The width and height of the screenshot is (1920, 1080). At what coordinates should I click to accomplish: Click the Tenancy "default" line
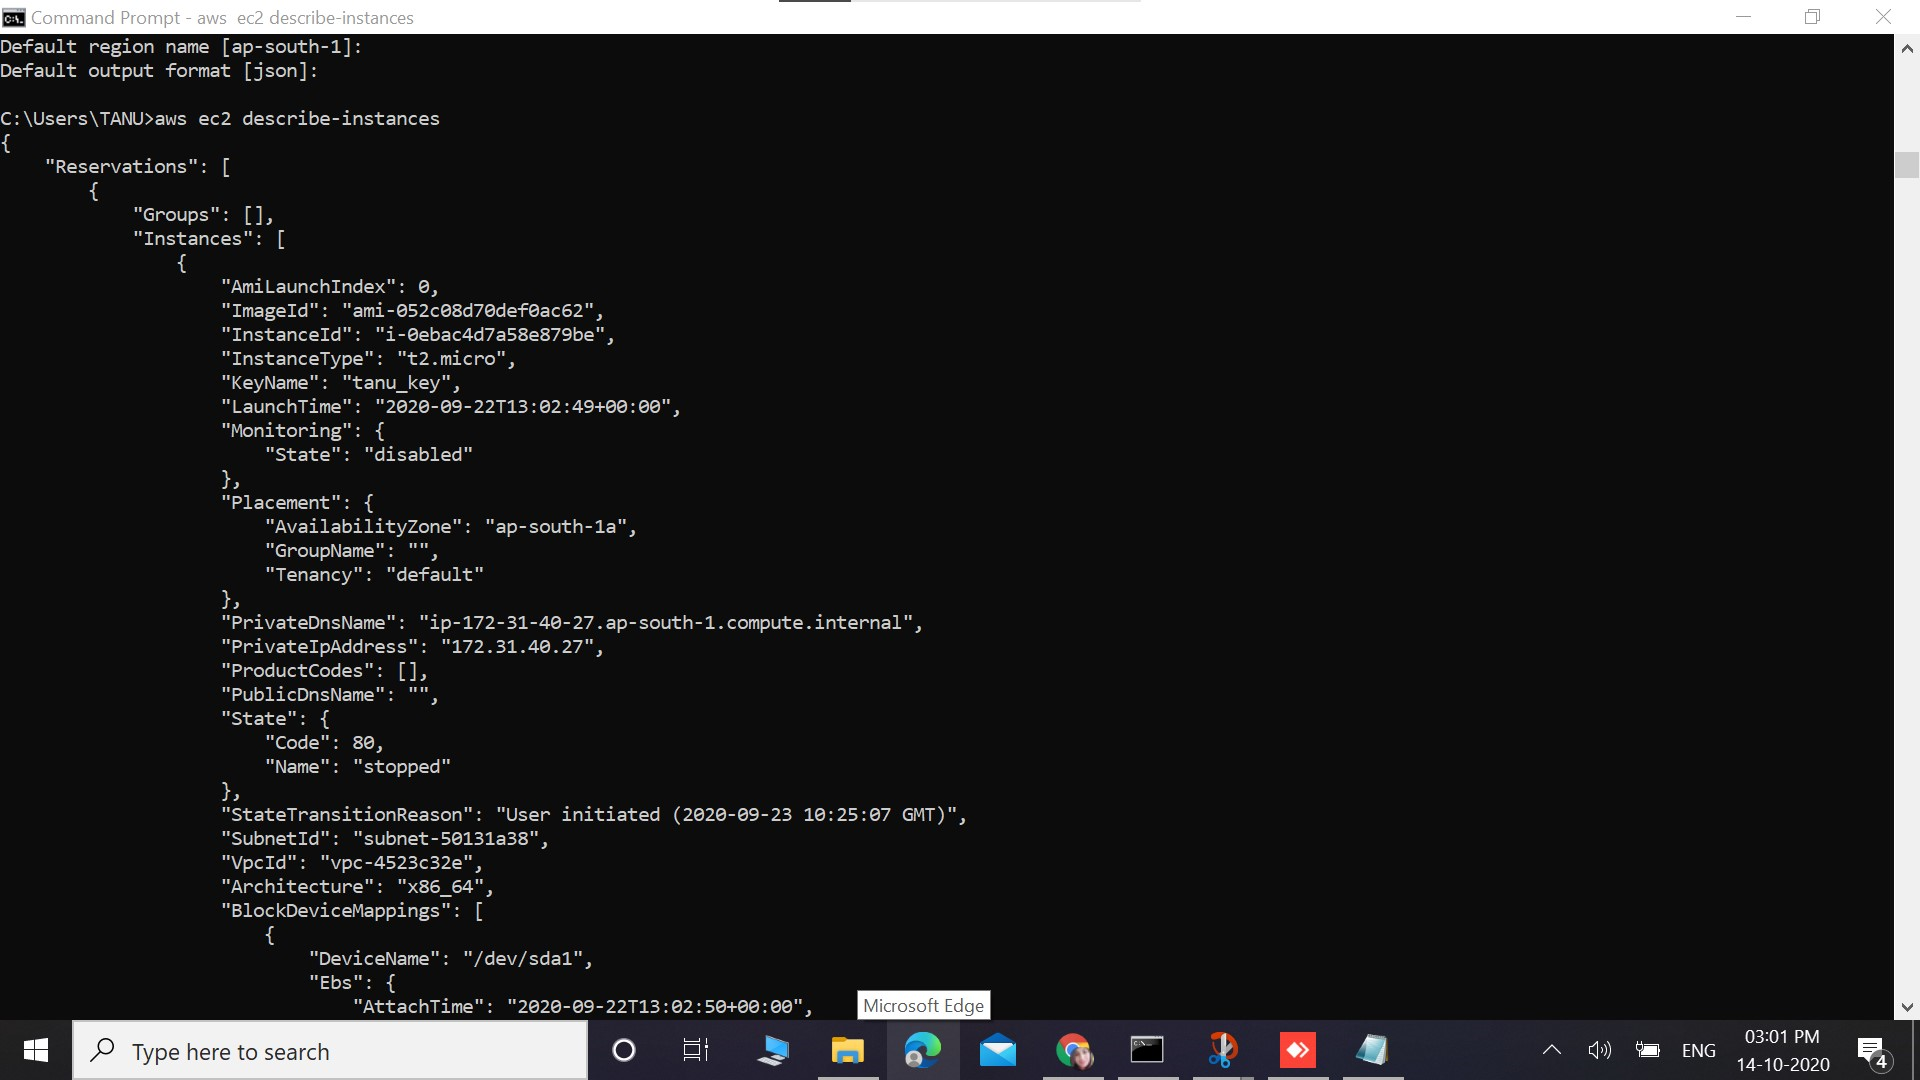374,575
